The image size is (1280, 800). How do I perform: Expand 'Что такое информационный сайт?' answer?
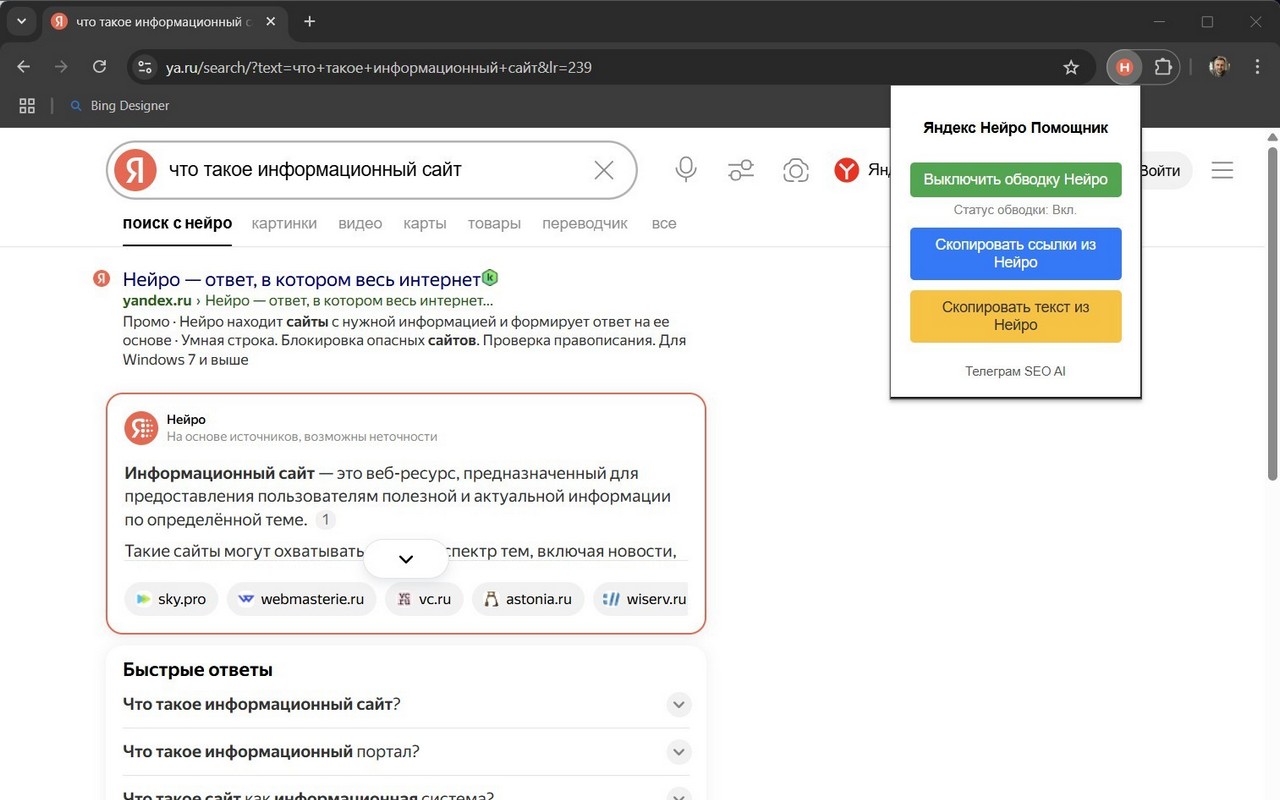coord(679,705)
